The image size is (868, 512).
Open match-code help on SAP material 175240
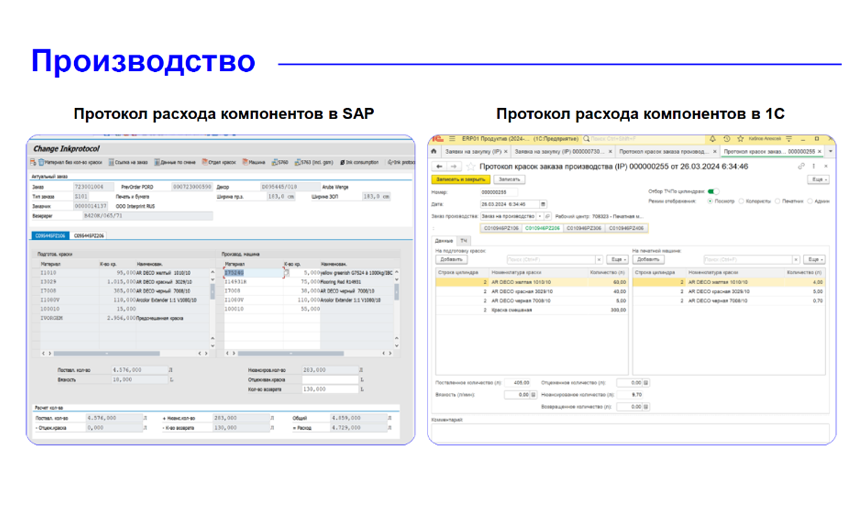tap(286, 273)
